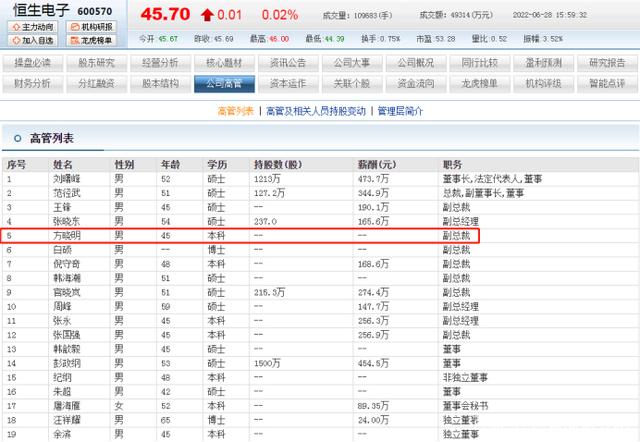640x442 pixels.
Task: Click the 主力动向 button
Action: pyautogui.click(x=33, y=27)
